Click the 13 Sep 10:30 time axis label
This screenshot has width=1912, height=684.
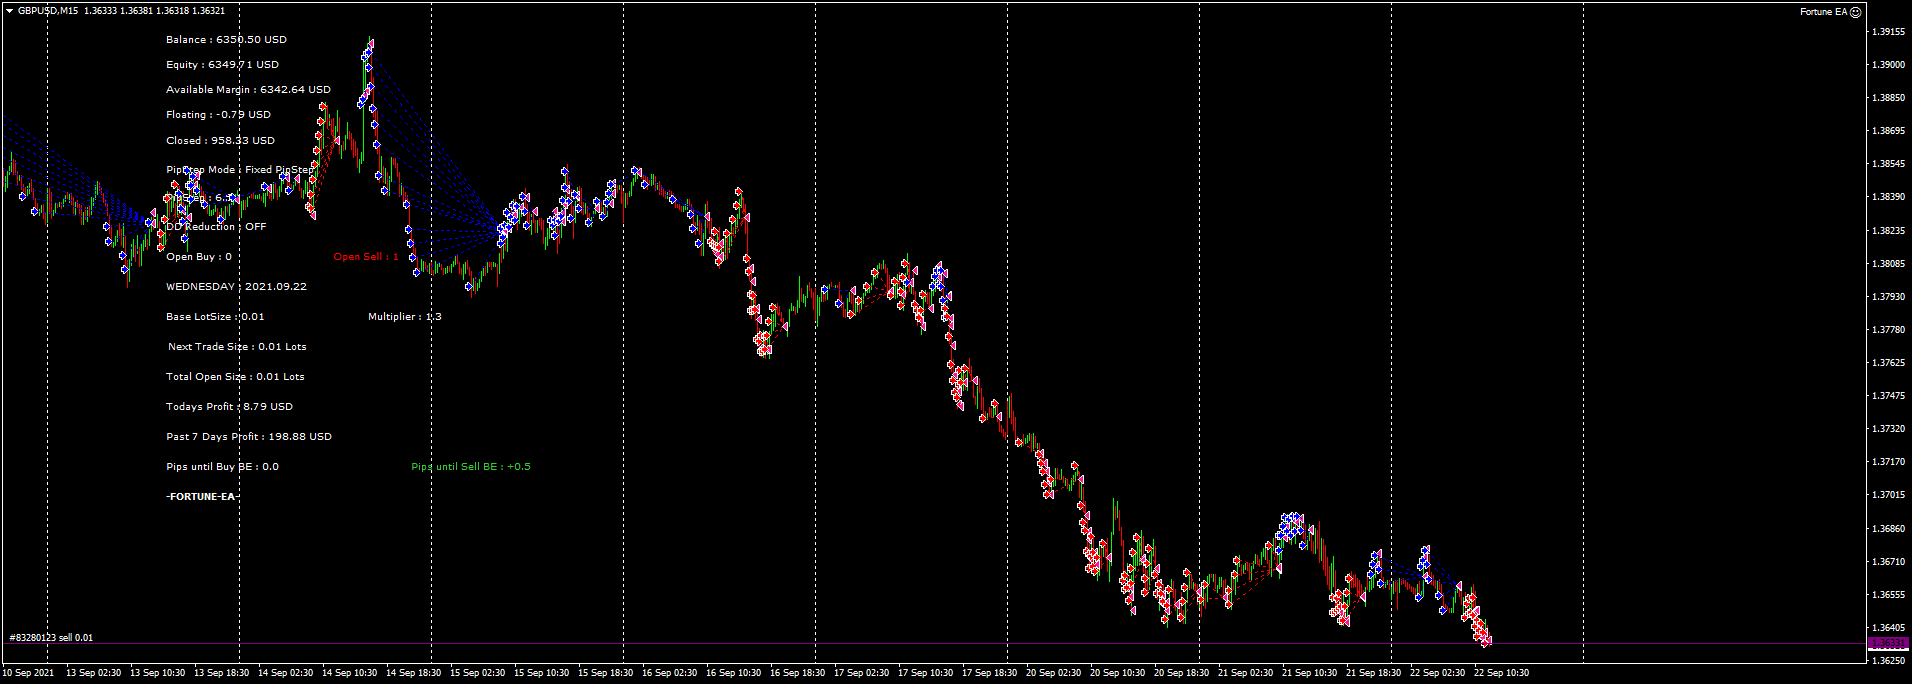pyautogui.click(x=157, y=673)
